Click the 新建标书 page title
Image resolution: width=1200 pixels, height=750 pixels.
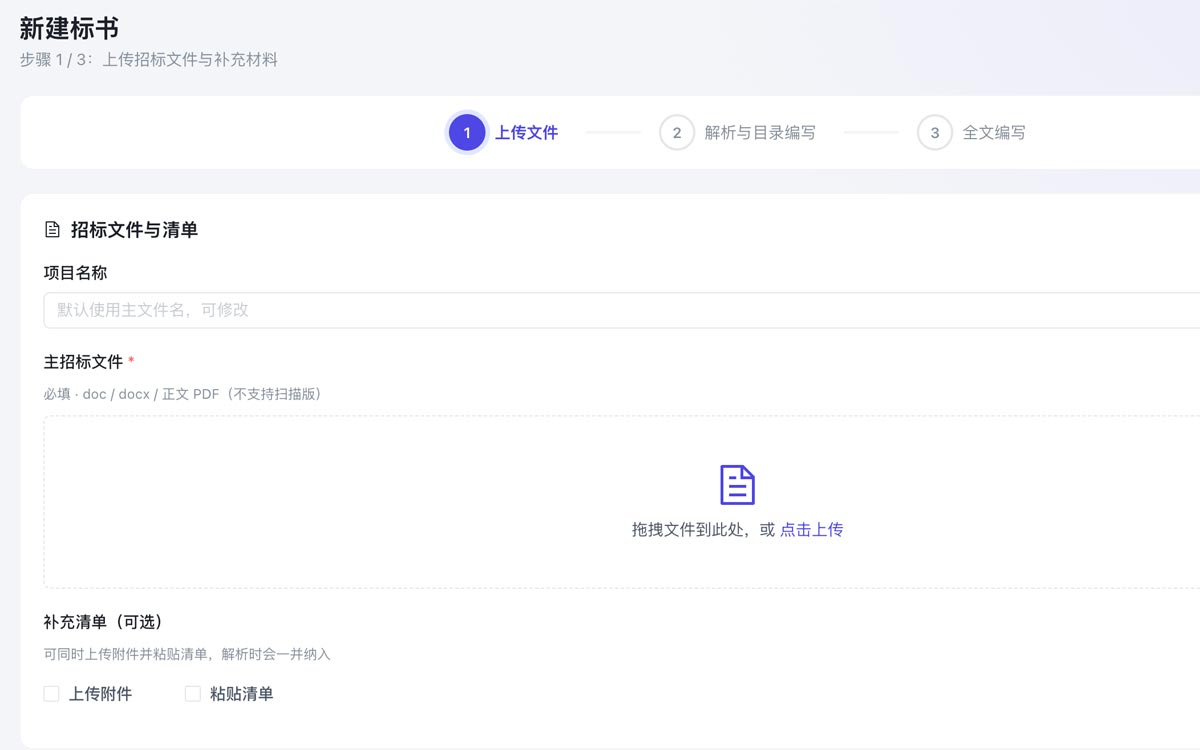(x=69, y=28)
